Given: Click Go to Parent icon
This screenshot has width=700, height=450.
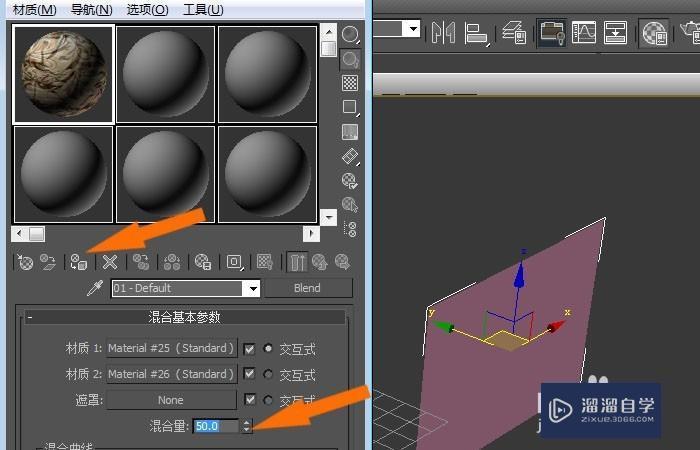Looking at the screenshot, I should tap(320, 262).
